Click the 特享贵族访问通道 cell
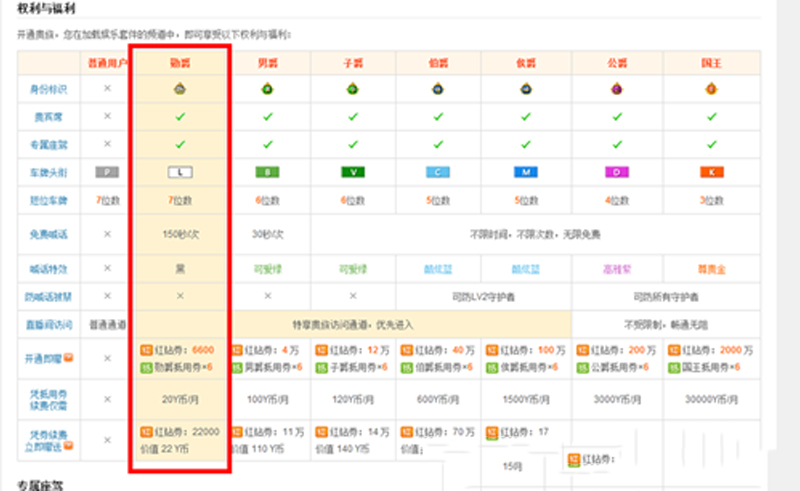Image resolution: width=800 pixels, height=491 pixels. (x=353, y=325)
